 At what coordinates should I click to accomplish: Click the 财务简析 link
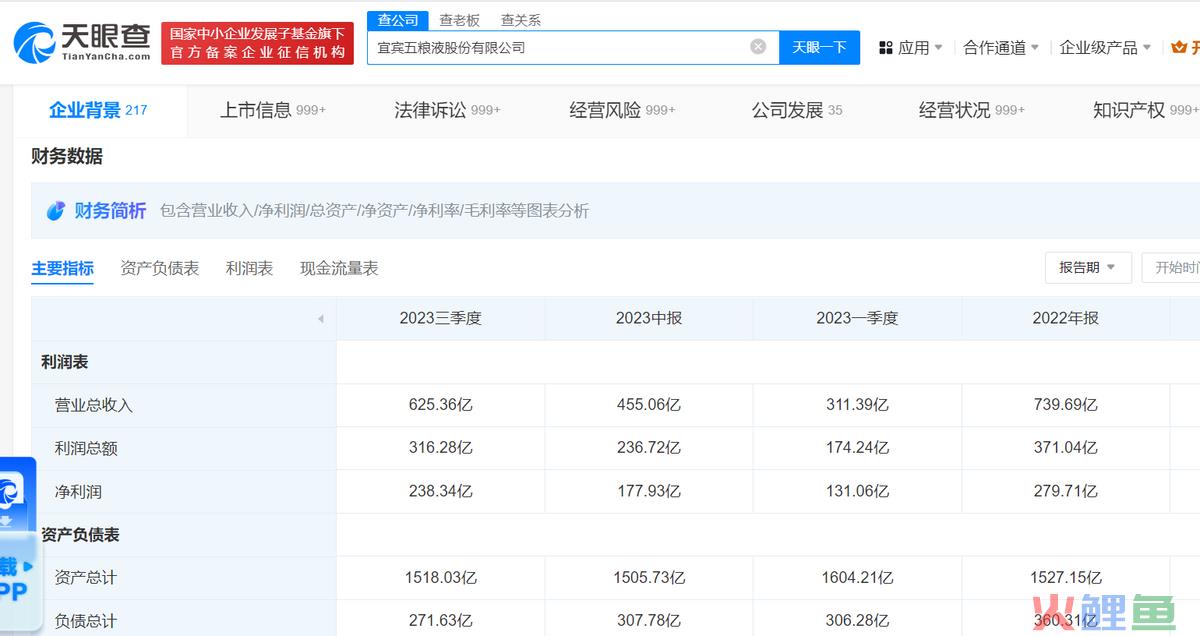[110, 210]
